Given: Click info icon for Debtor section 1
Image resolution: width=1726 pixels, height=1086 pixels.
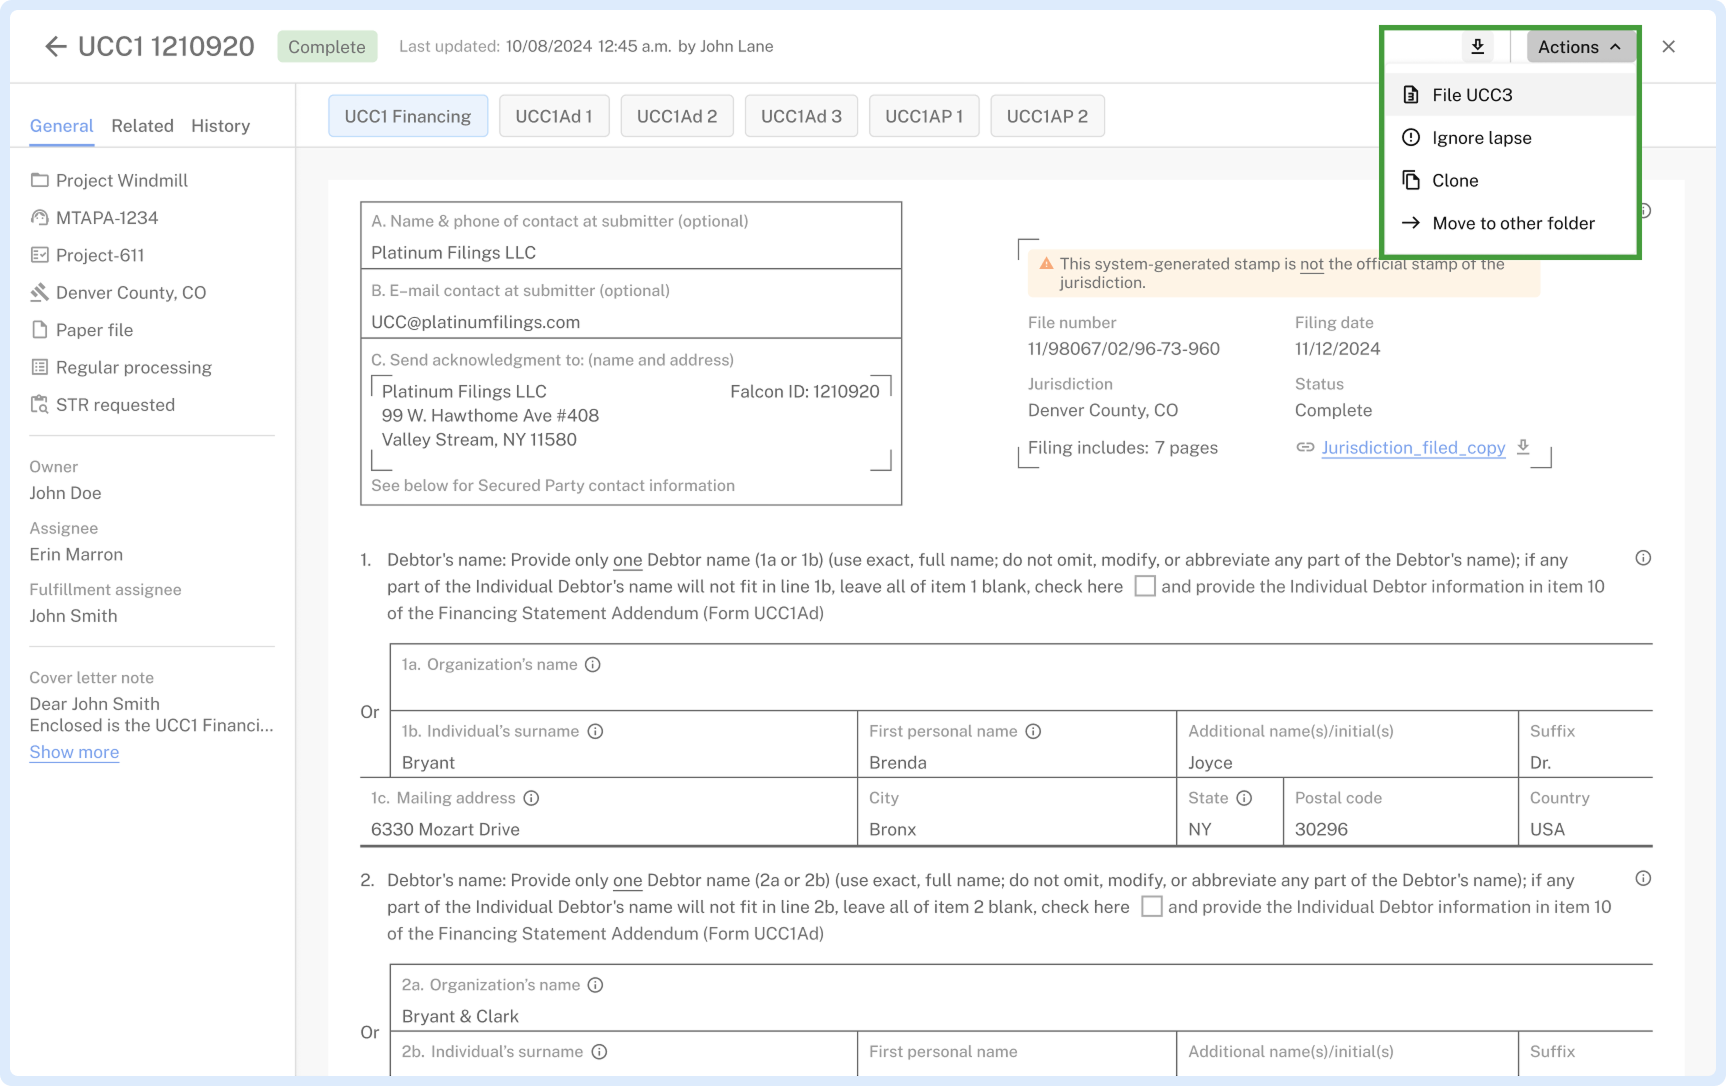Looking at the screenshot, I should click(x=1643, y=558).
